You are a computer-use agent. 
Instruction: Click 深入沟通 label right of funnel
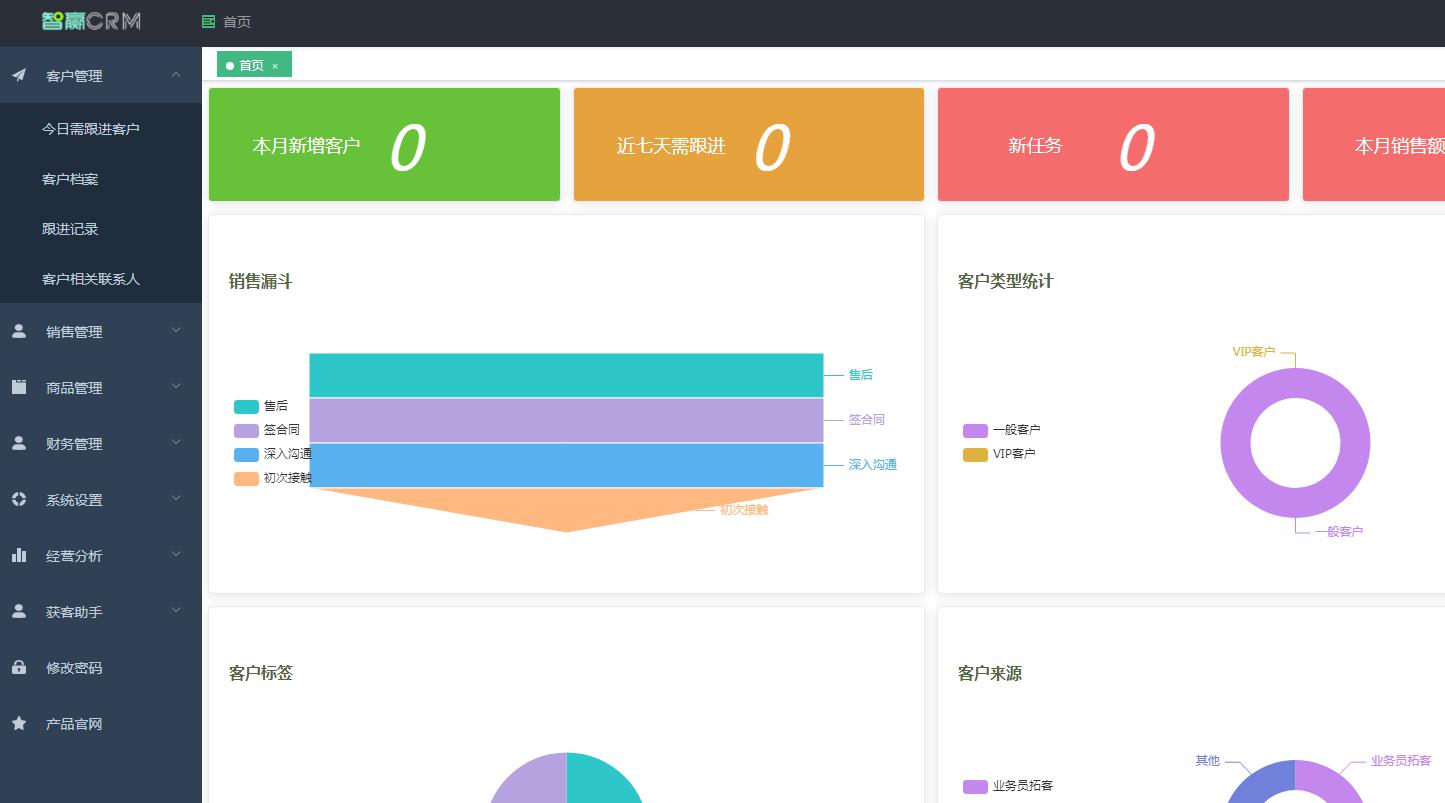[x=873, y=465]
